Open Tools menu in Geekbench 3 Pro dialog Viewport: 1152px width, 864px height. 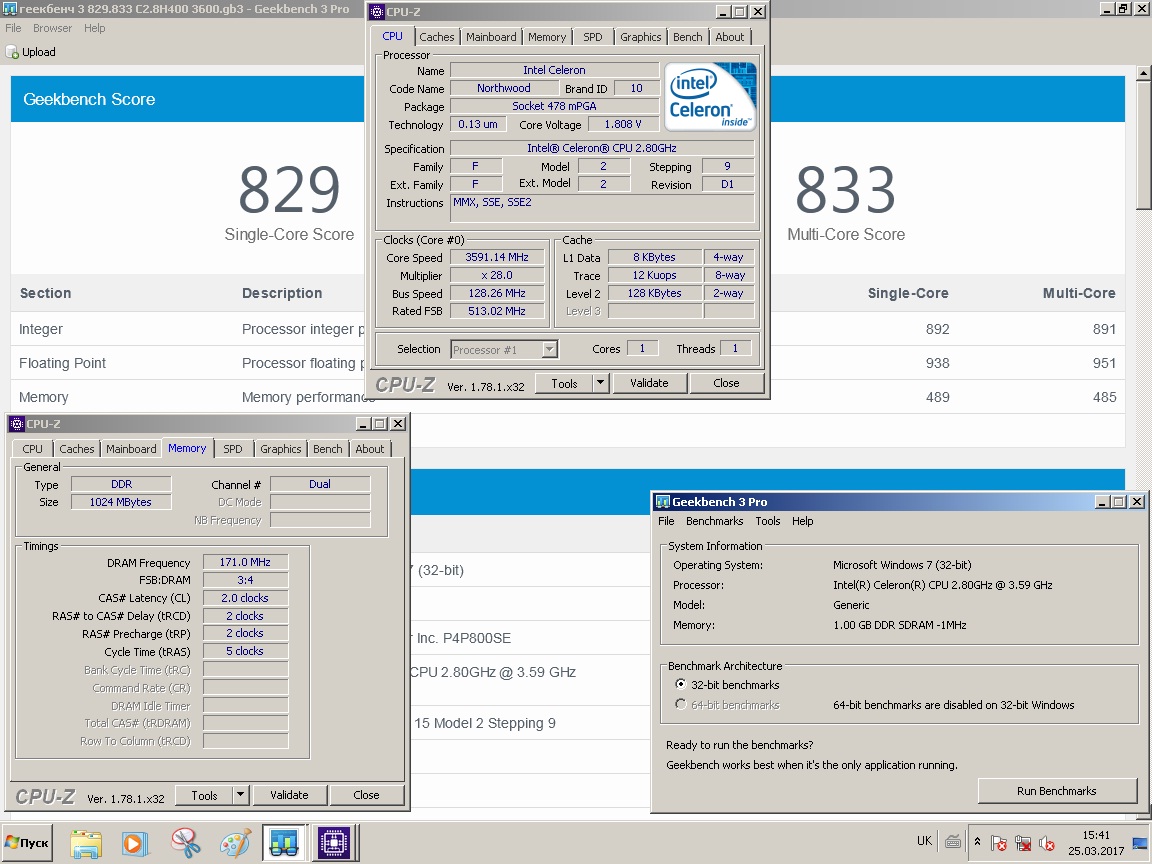coord(767,521)
